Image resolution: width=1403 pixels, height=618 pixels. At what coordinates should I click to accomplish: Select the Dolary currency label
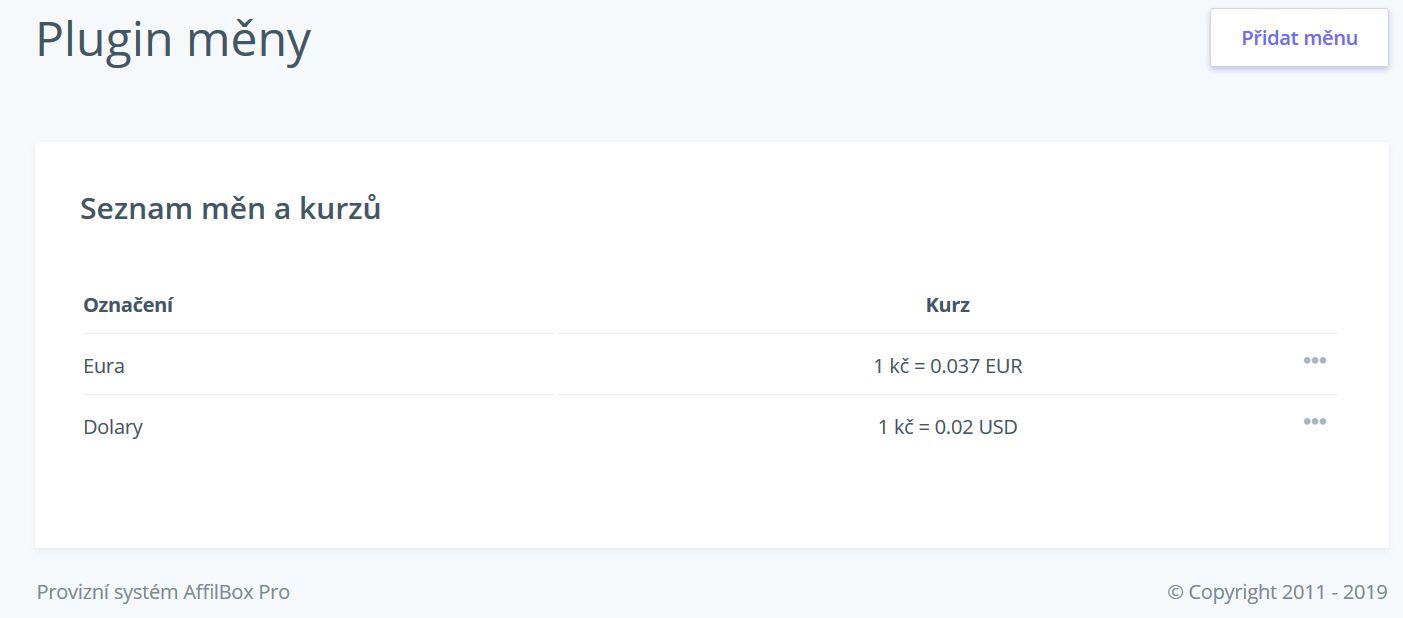[x=113, y=427]
